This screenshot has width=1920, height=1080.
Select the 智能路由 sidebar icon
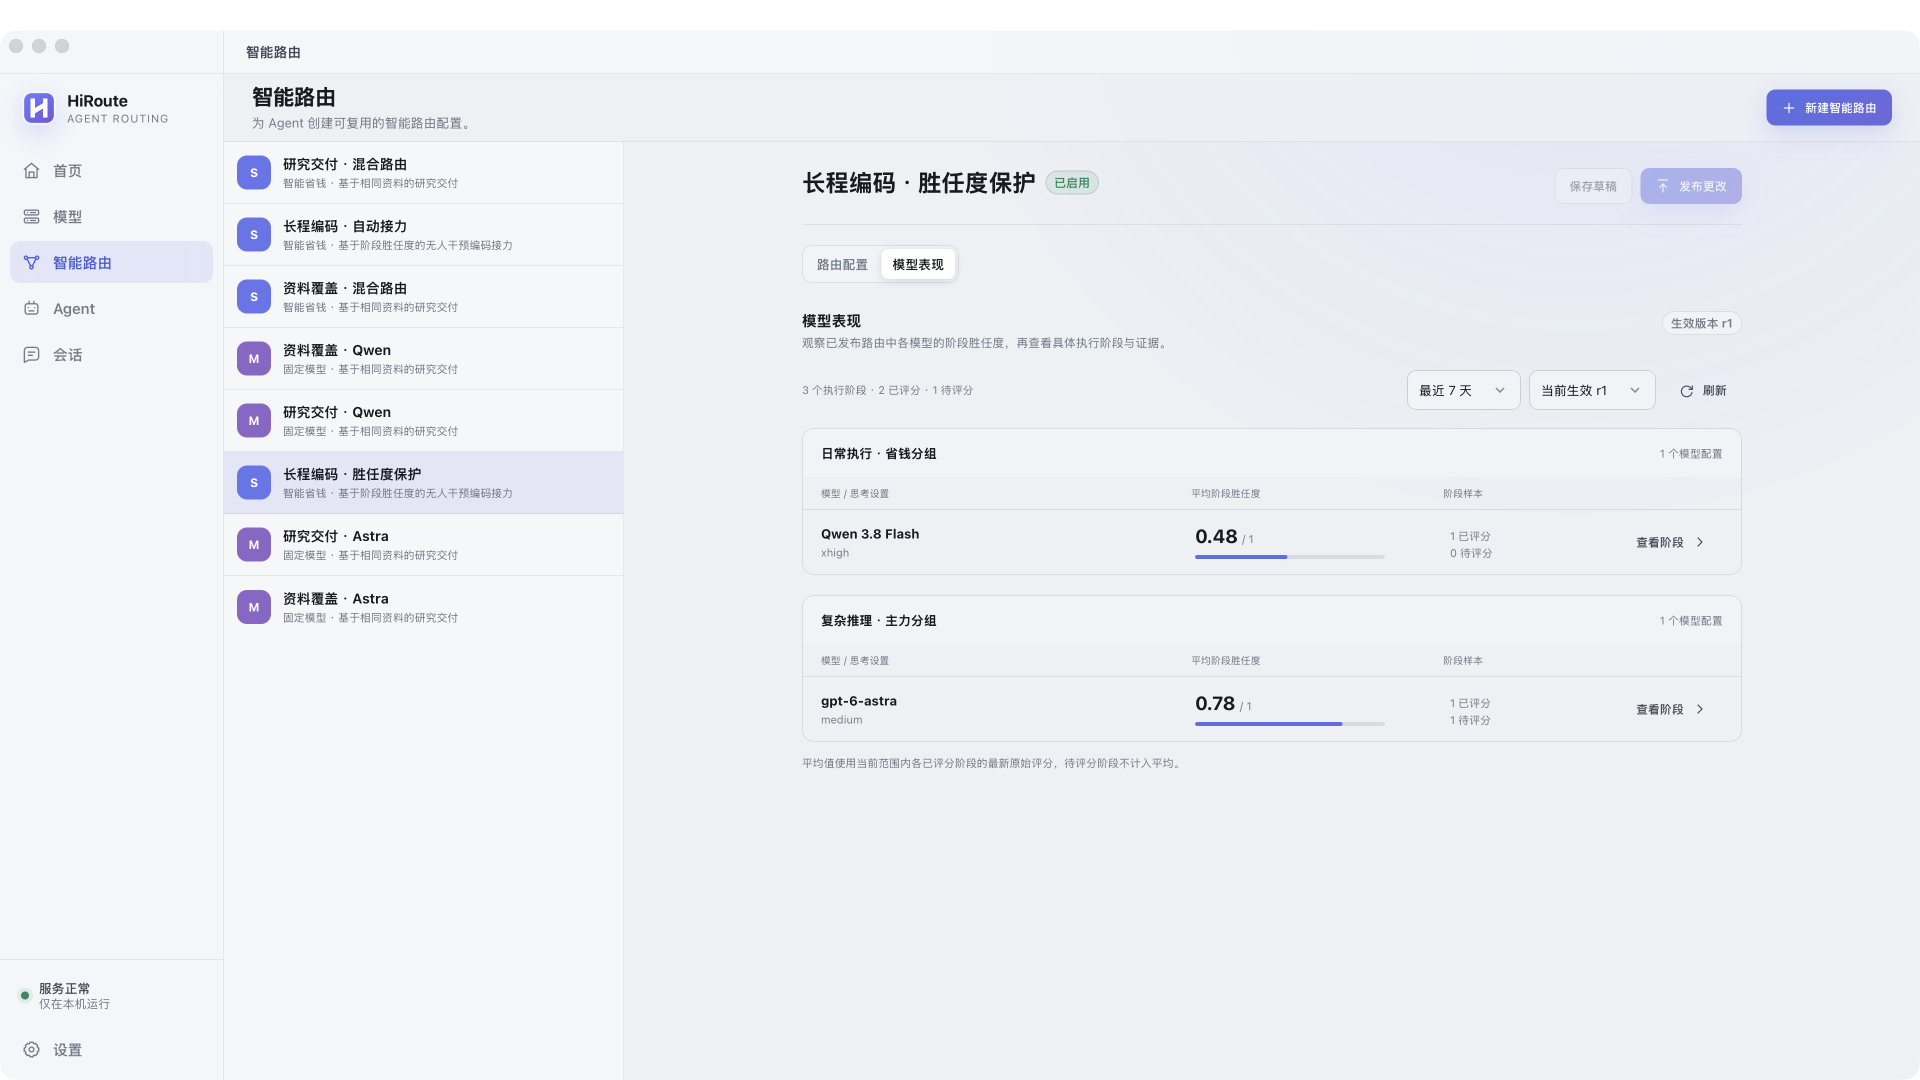[x=32, y=263]
